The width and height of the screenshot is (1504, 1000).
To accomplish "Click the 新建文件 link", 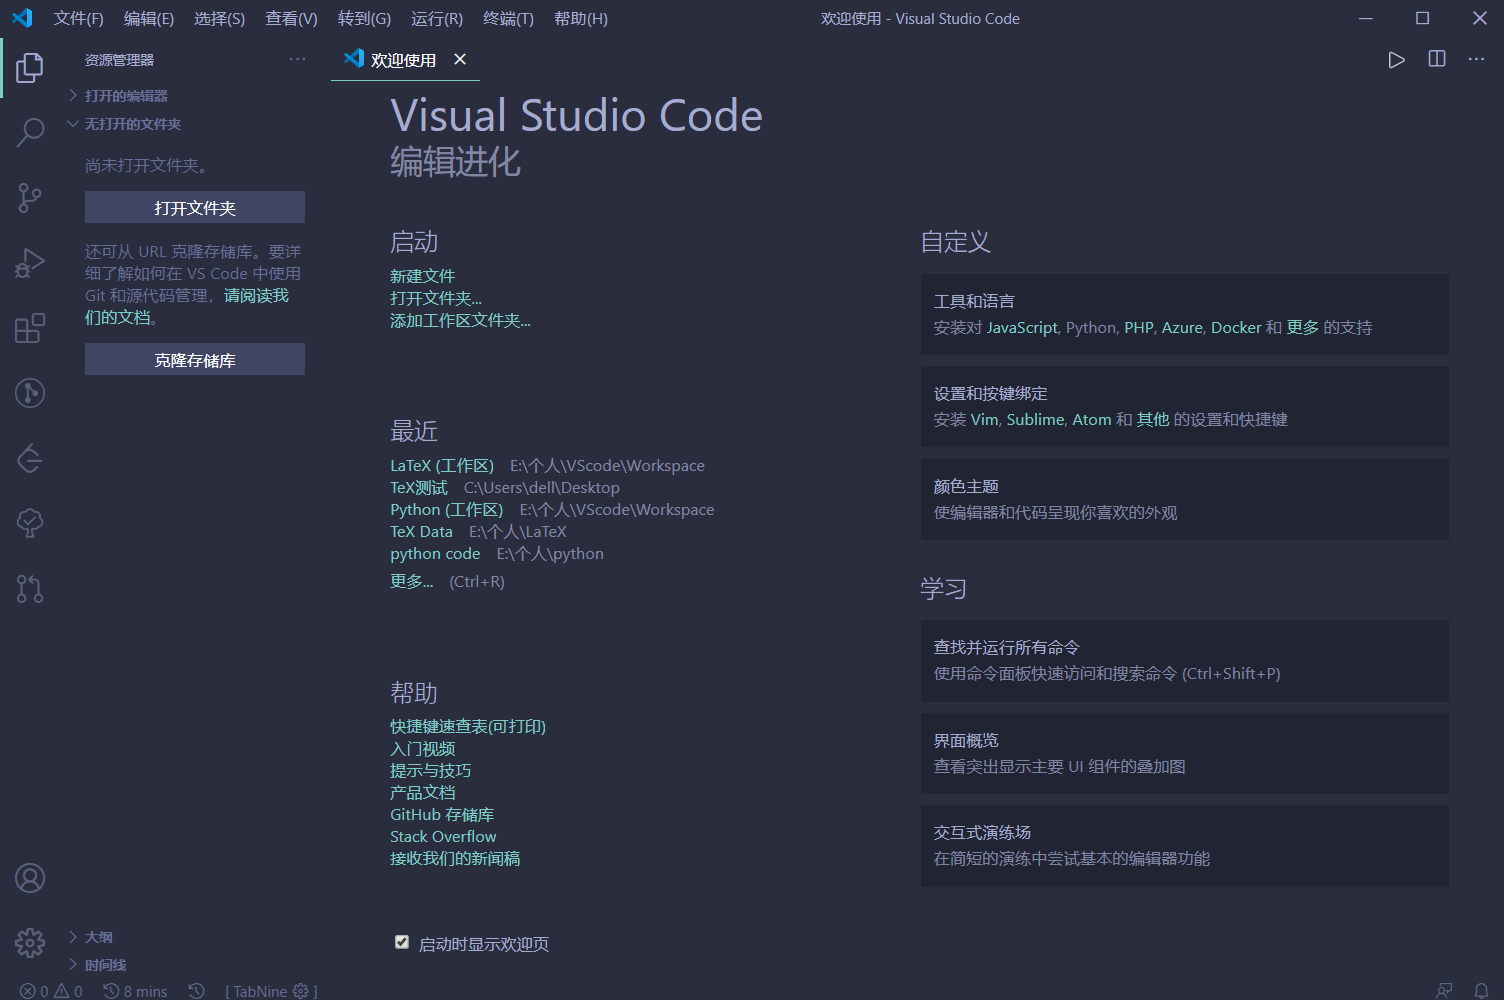I will [x=422, y=276].
